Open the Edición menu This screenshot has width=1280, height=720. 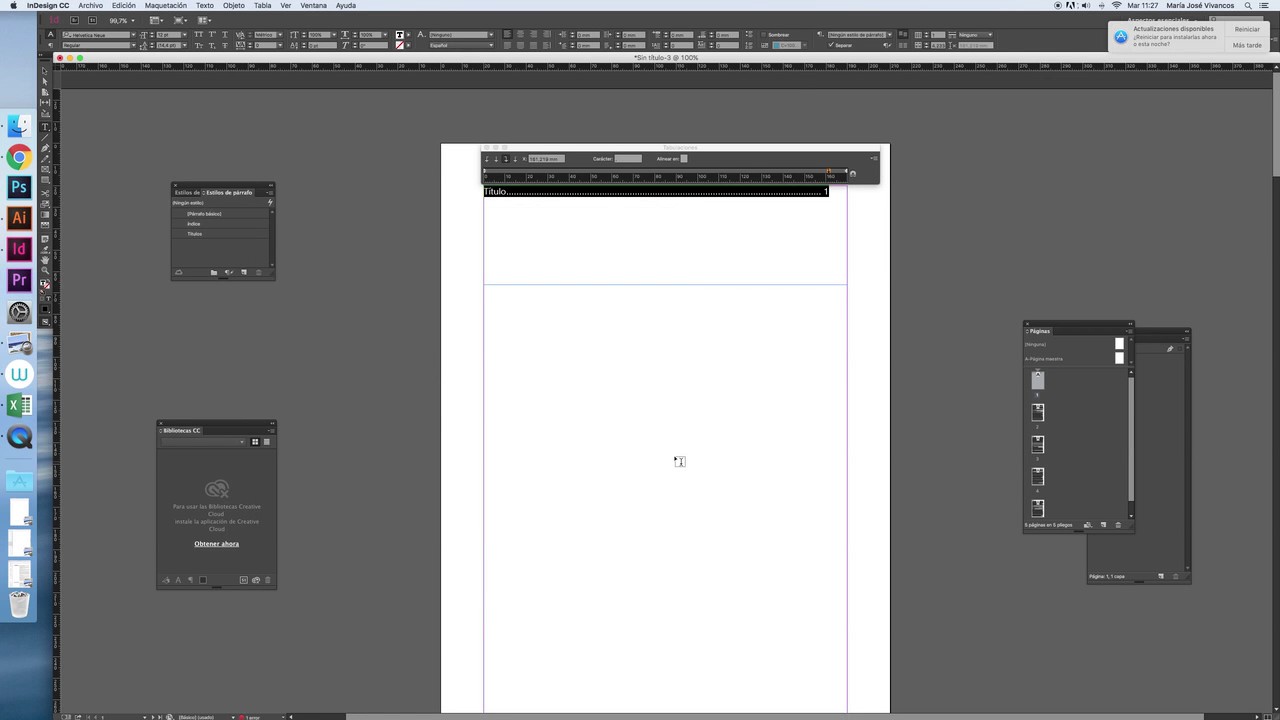coord(123,6)
